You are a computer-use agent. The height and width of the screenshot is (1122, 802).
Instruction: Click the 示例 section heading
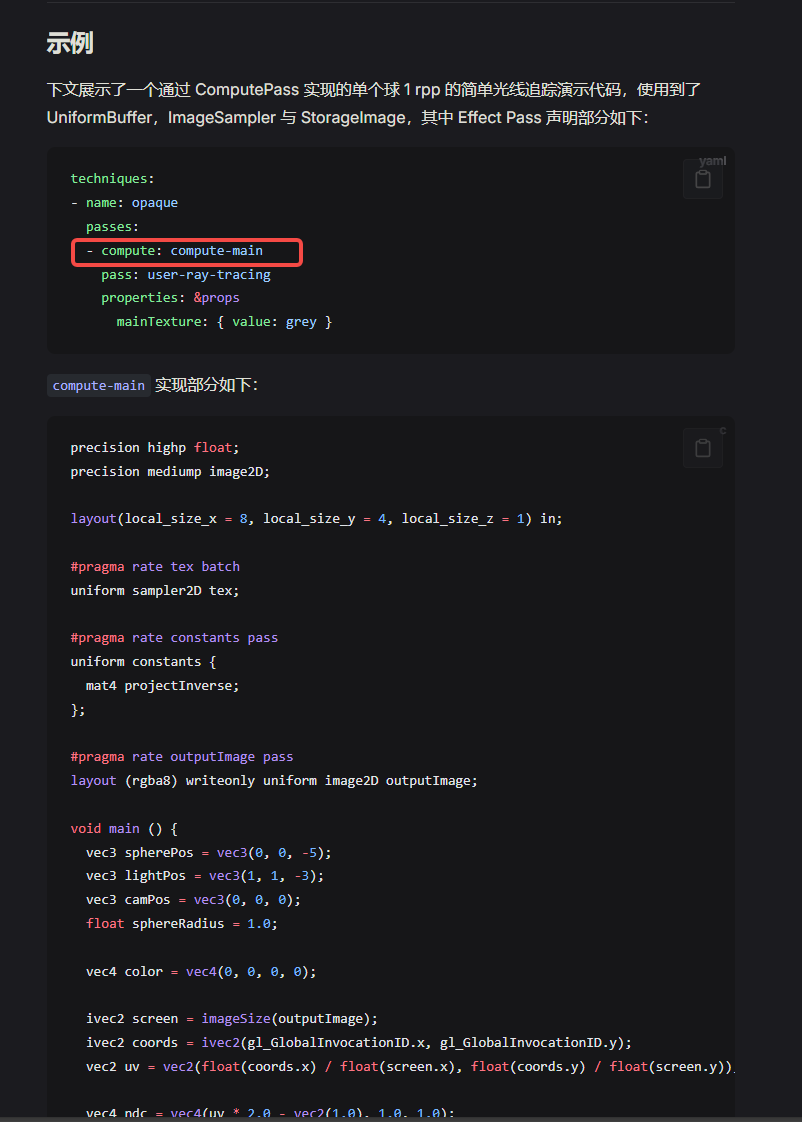click(x=70, y=43)
